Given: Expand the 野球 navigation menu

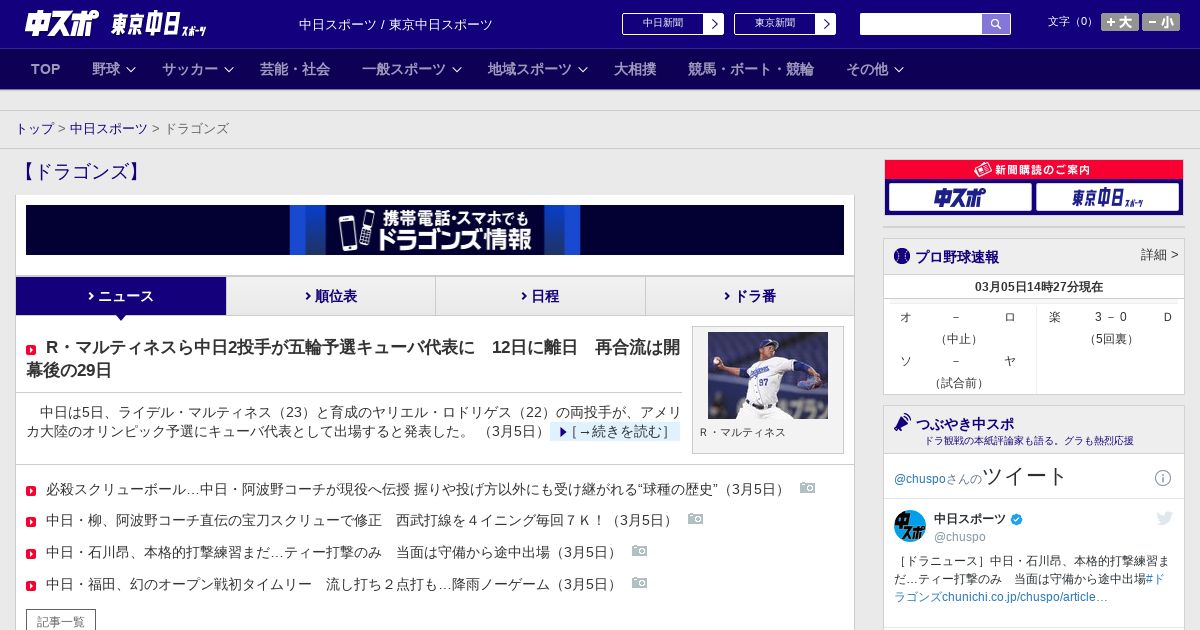Looking at the screenshot, I should click(115, 69).
